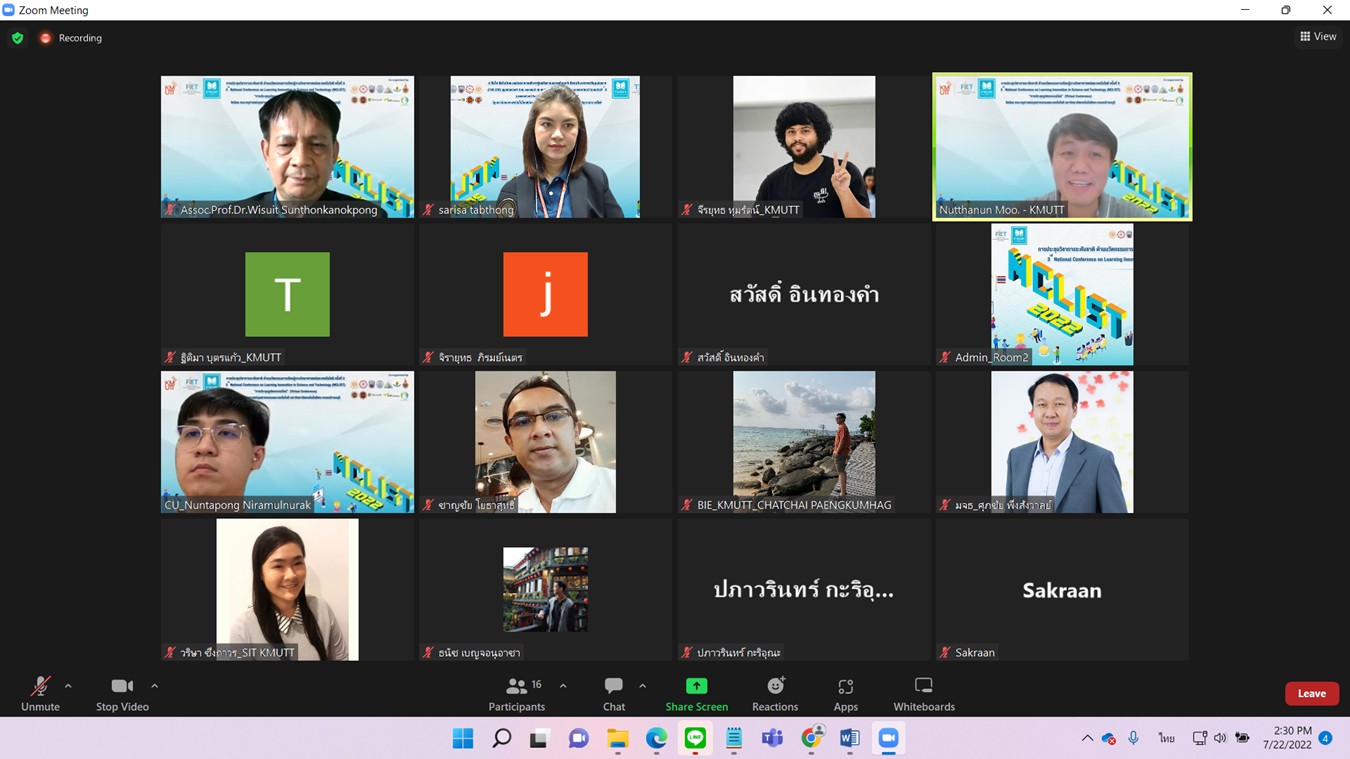Open the Chat panel
This screenshot has width=1350, height=759.
[614, 693]
